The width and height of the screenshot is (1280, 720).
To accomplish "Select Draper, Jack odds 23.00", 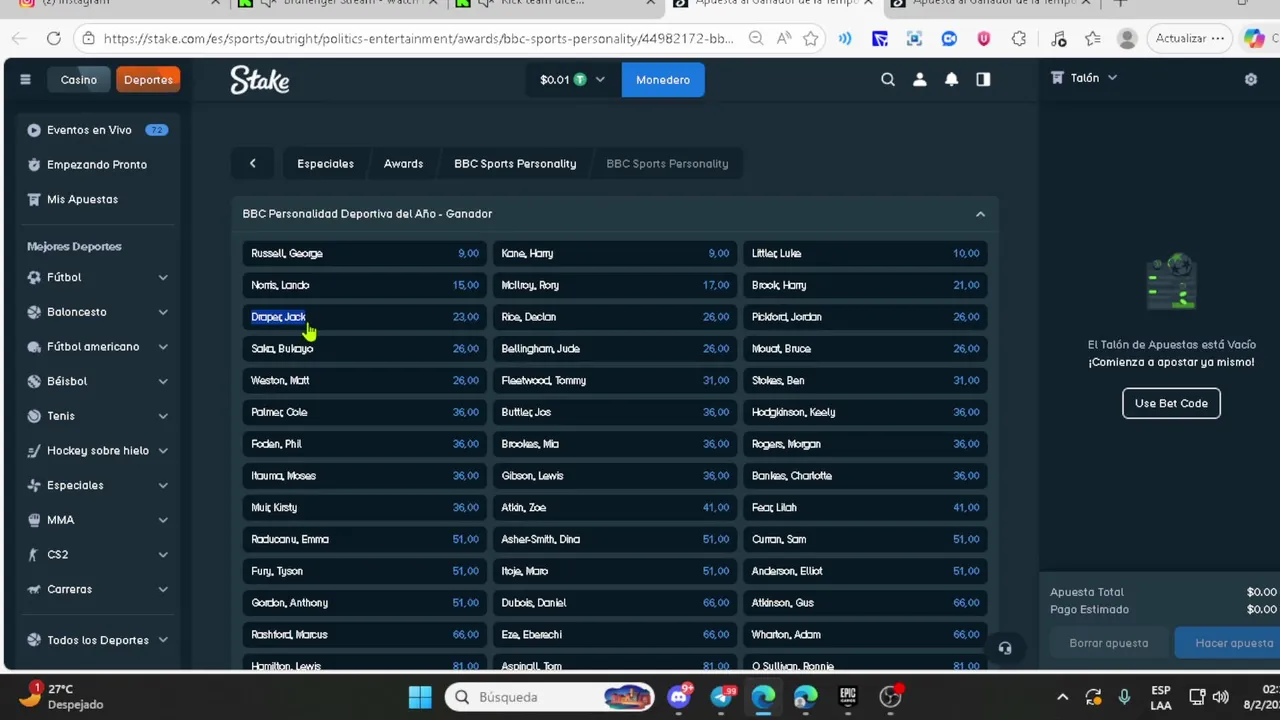I will [364, 317].
